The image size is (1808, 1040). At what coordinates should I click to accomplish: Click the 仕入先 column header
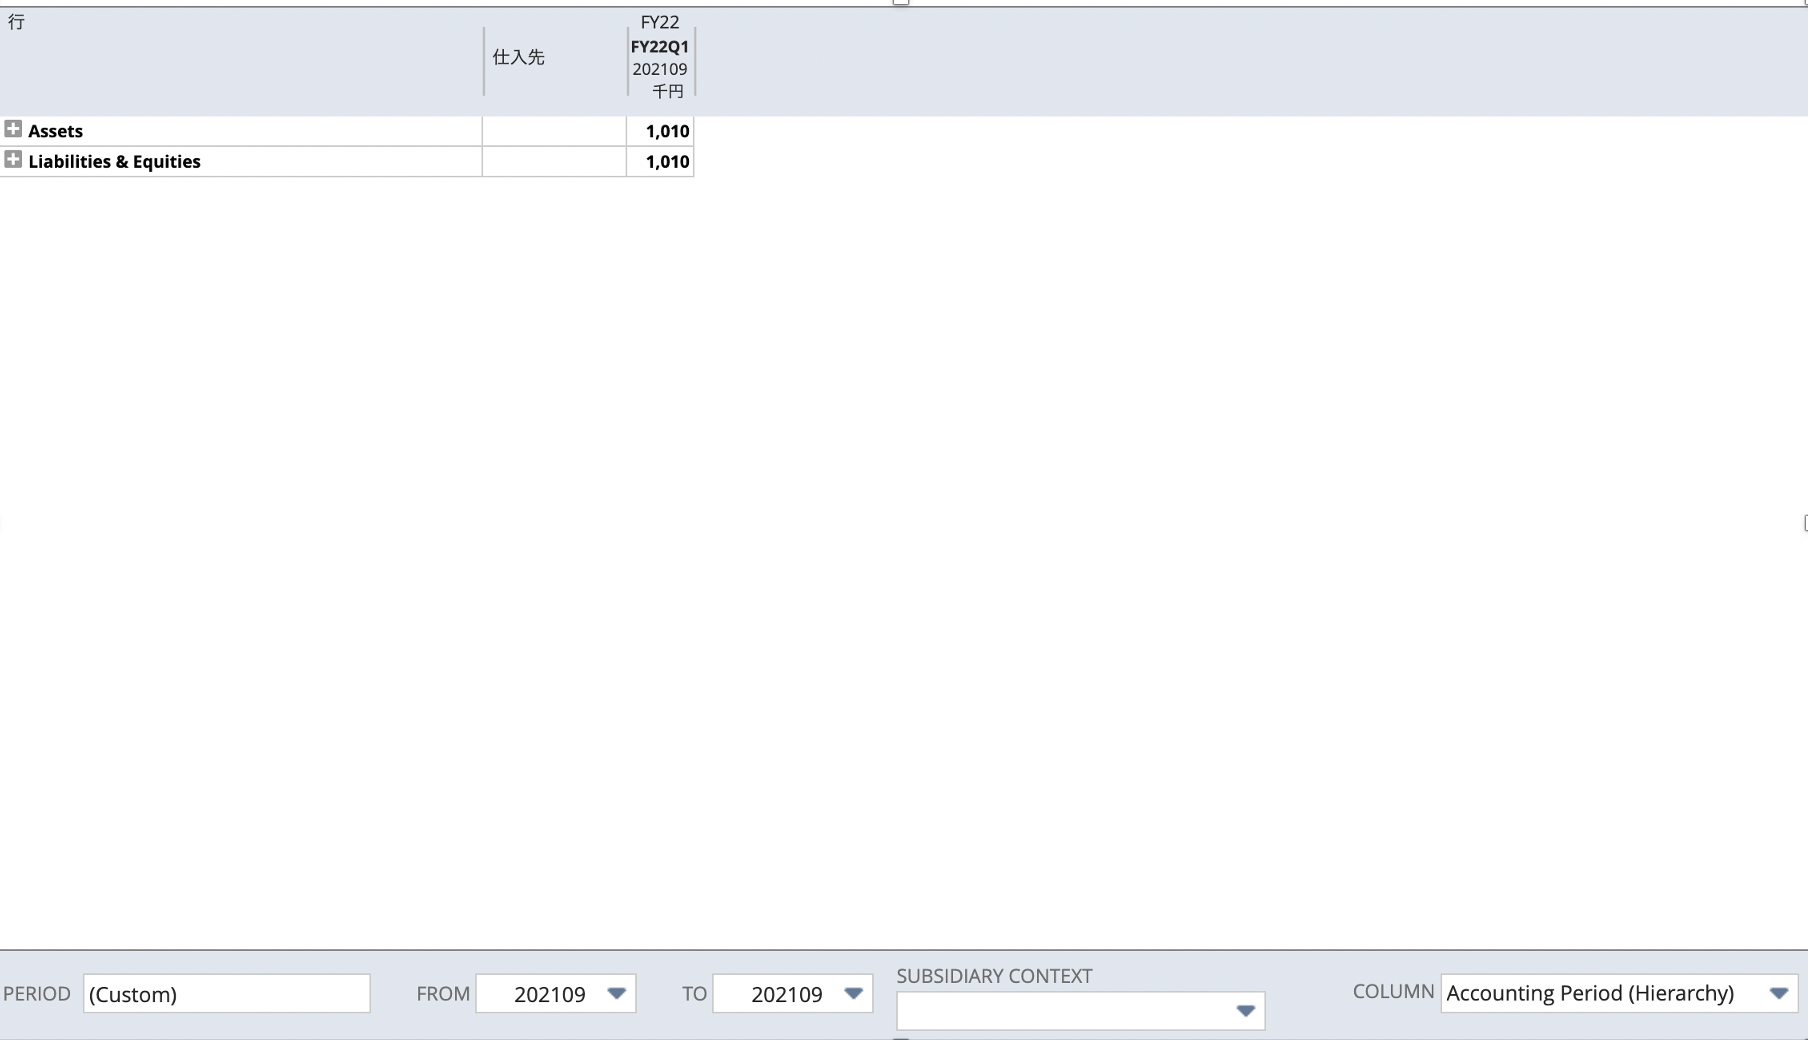click(x=518, y=57)
